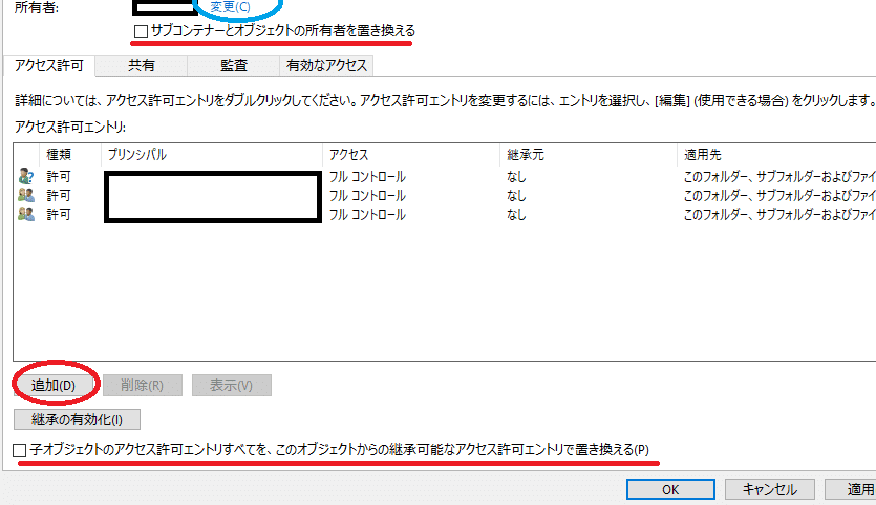
Task: Click the 継承の有効化(I) button
Action: (x=77, y=420)
